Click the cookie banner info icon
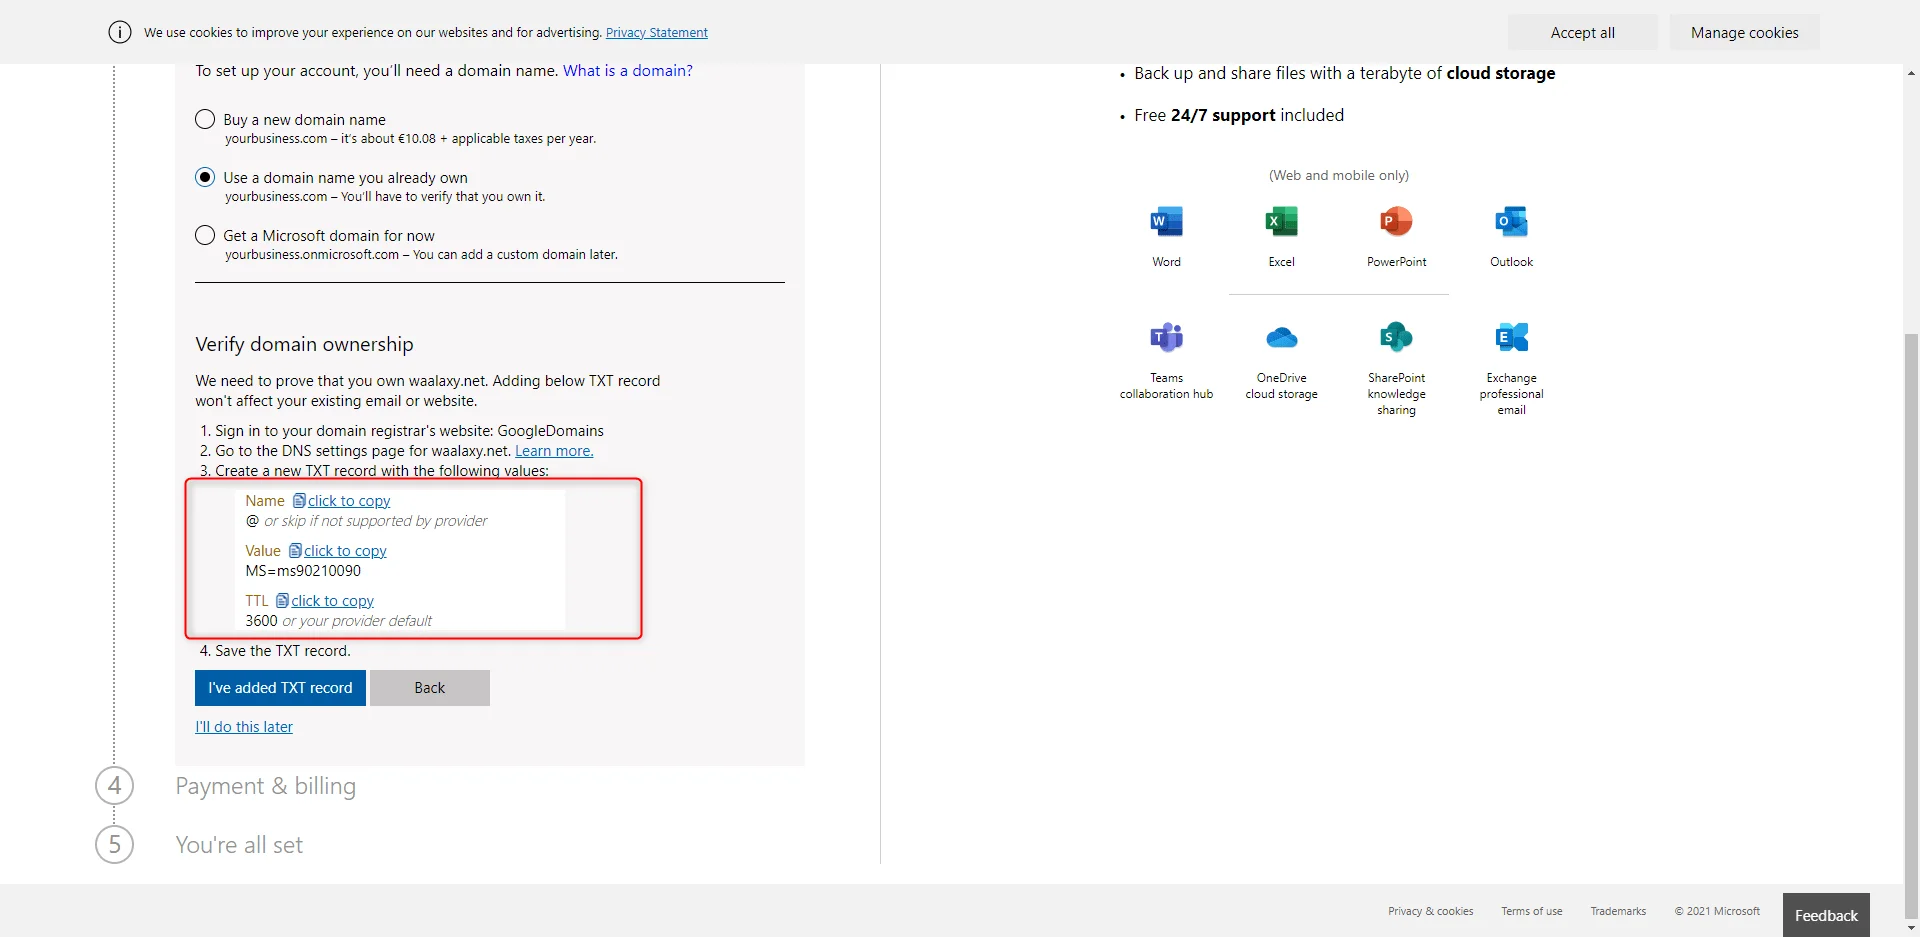Image resolution: width=1920 pixels, height=937 pixels. [x=120, y=32]
